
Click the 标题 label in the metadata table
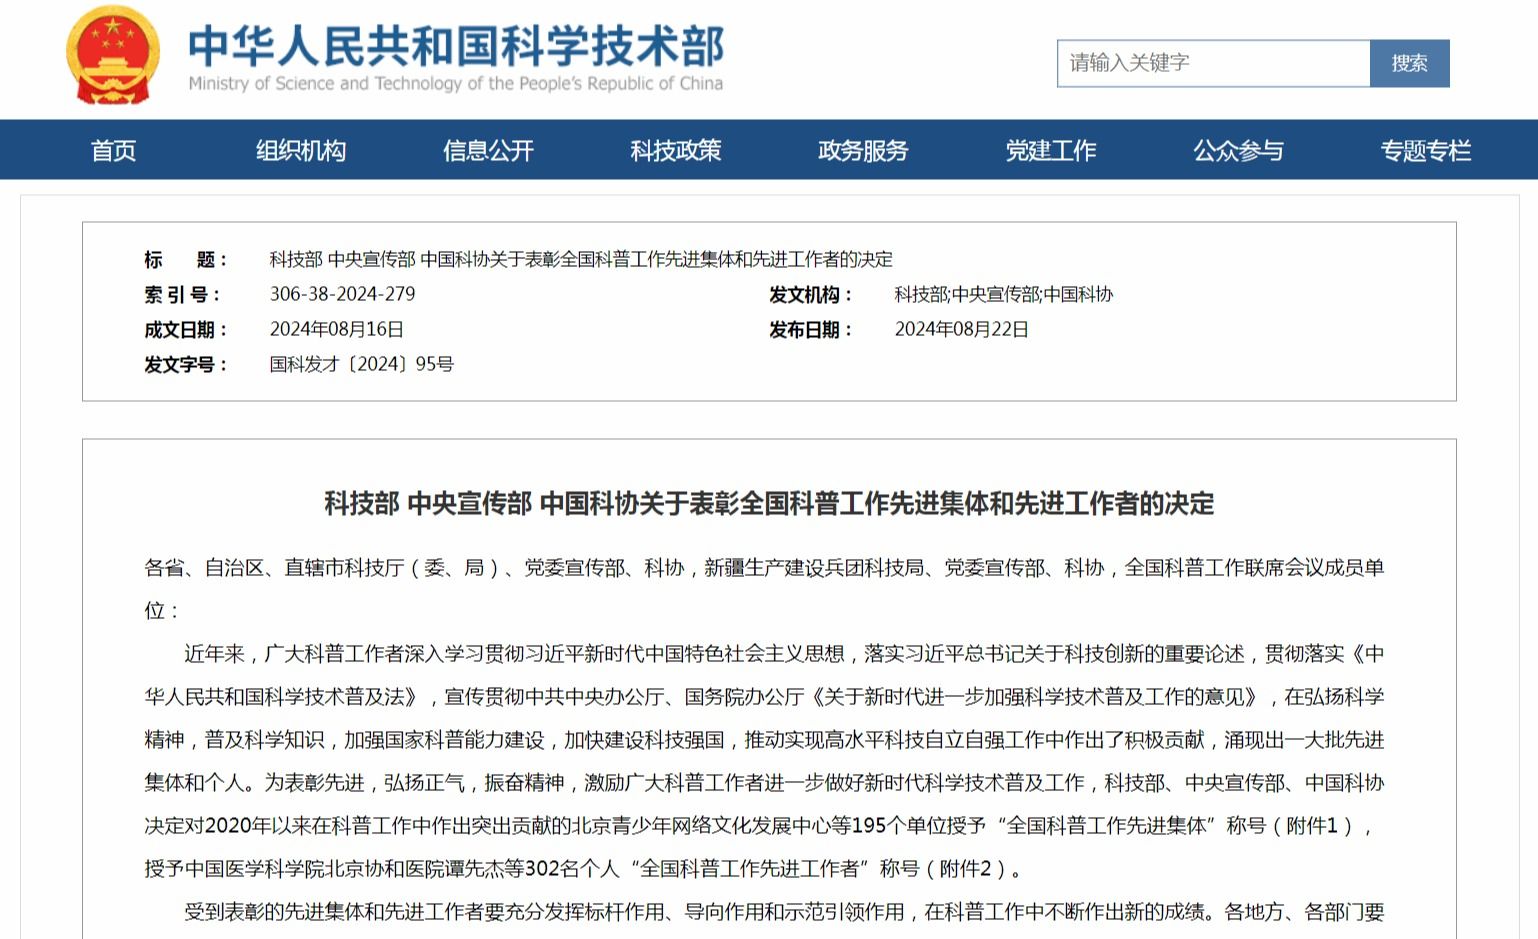click(178, 260)
